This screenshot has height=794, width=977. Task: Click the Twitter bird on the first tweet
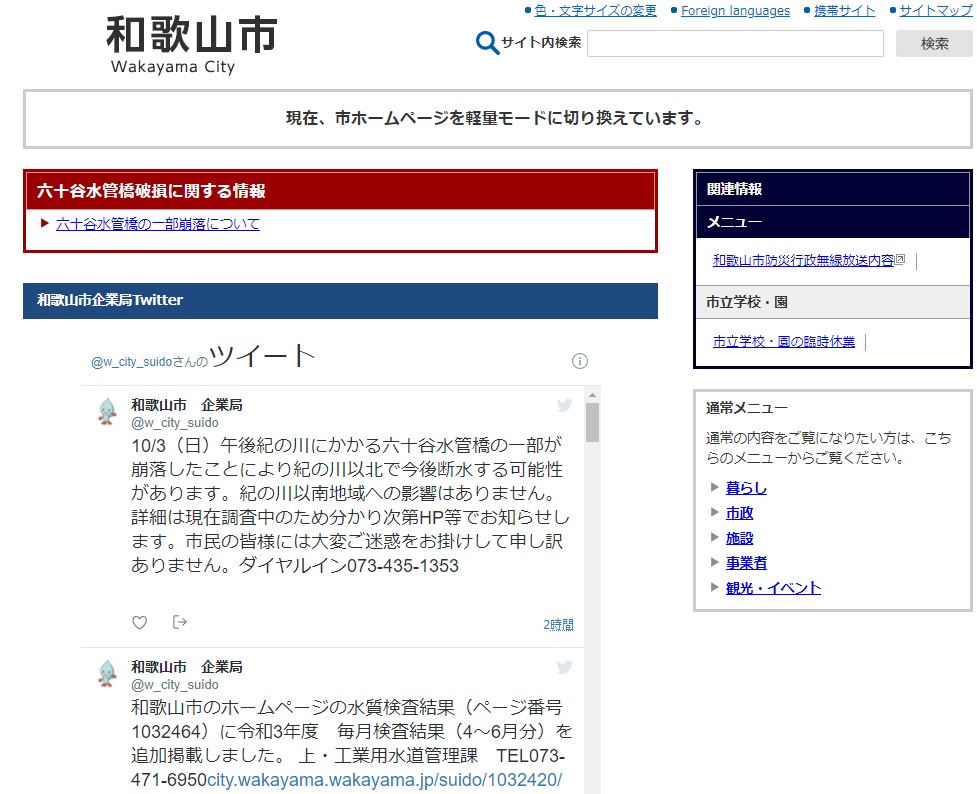click(x=565, y=405)
